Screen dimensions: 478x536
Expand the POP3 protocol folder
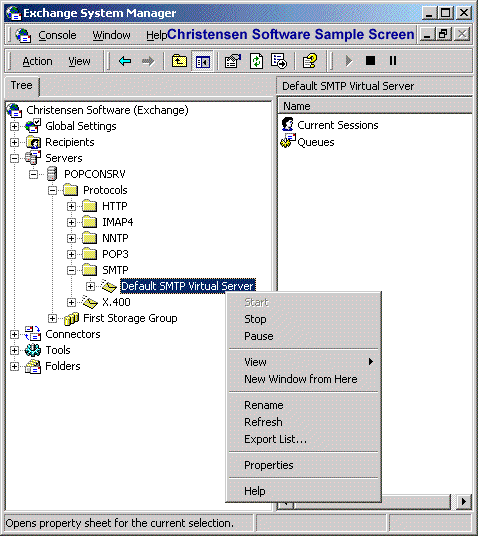(71, 254)
